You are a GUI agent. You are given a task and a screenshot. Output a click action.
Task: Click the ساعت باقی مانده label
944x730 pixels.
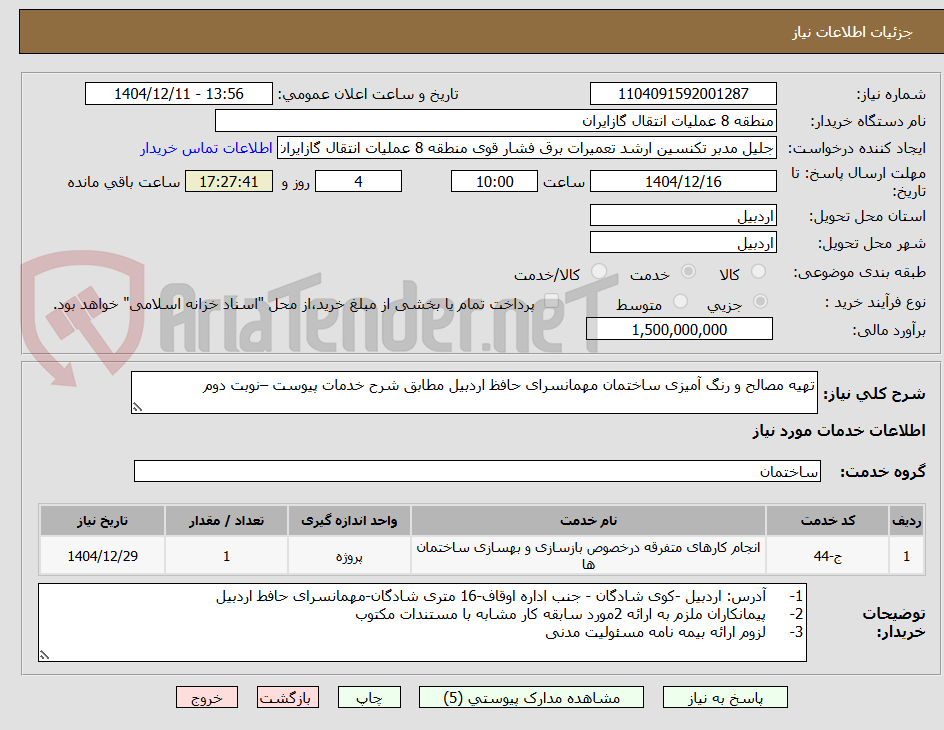pos(123,182)
